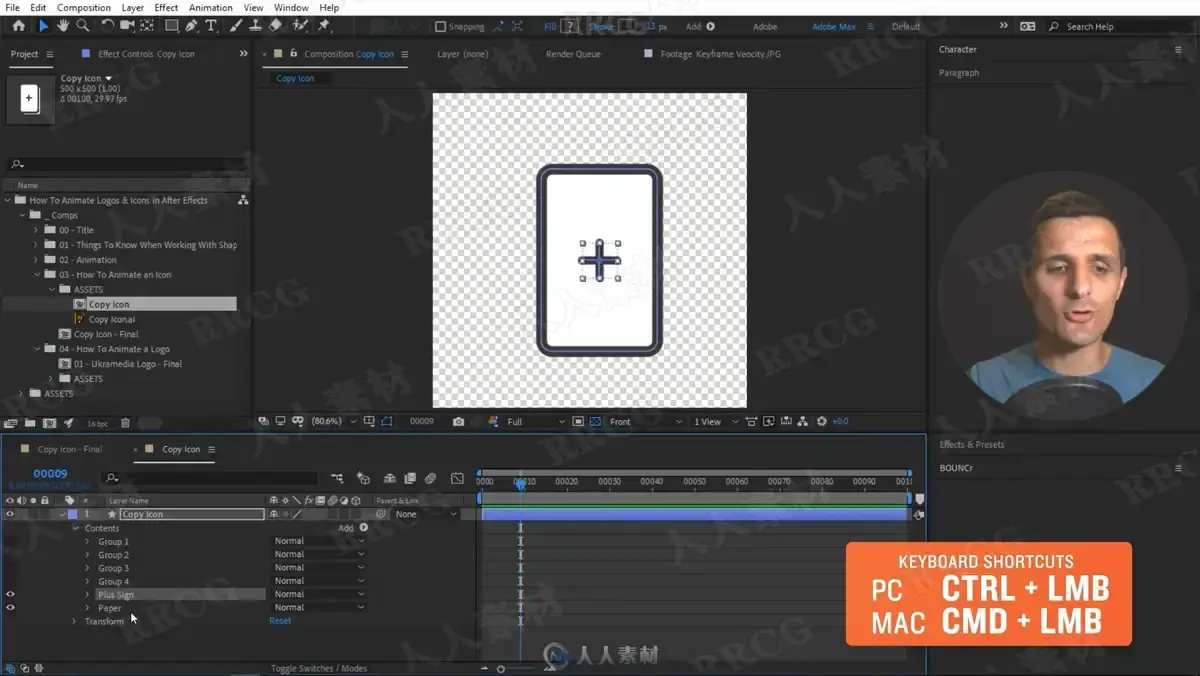
Task: Open the Sync Settings icon near search
Action: point(1027,26)
